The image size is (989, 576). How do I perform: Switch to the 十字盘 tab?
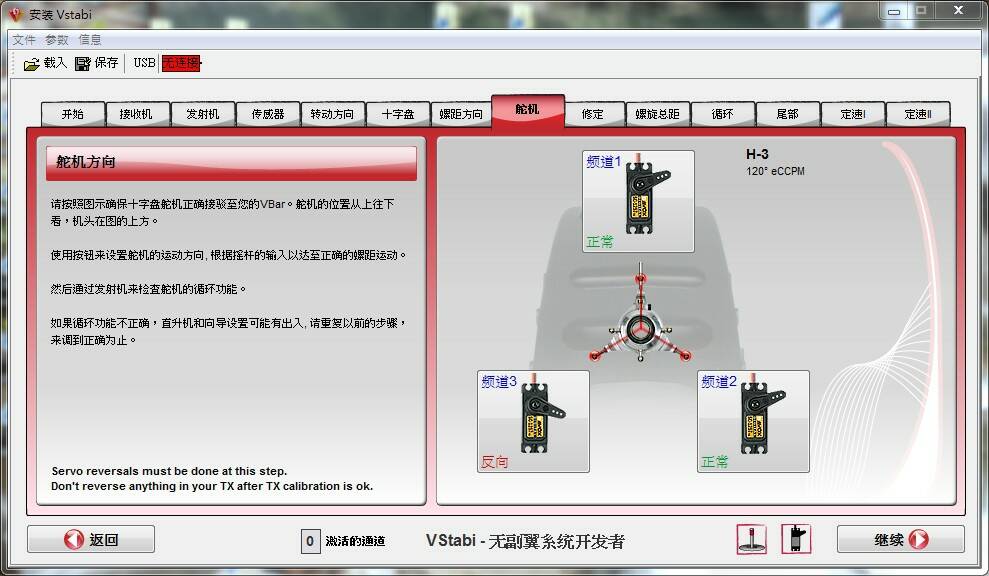(398, 114)
